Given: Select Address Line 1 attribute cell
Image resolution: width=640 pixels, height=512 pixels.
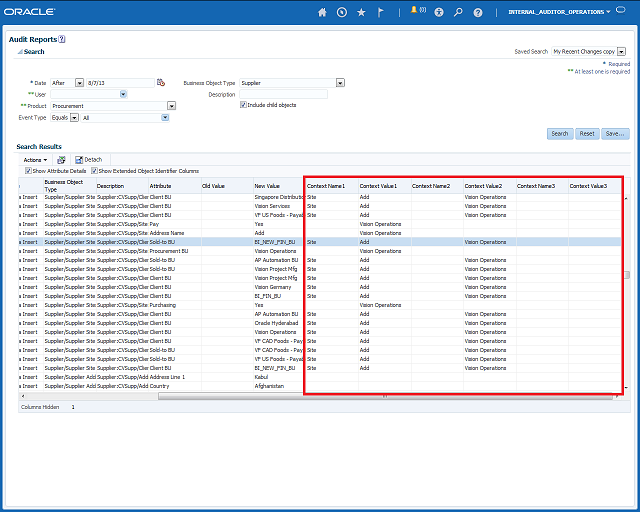Looking at the screenshot, I should tap(175, 377).
